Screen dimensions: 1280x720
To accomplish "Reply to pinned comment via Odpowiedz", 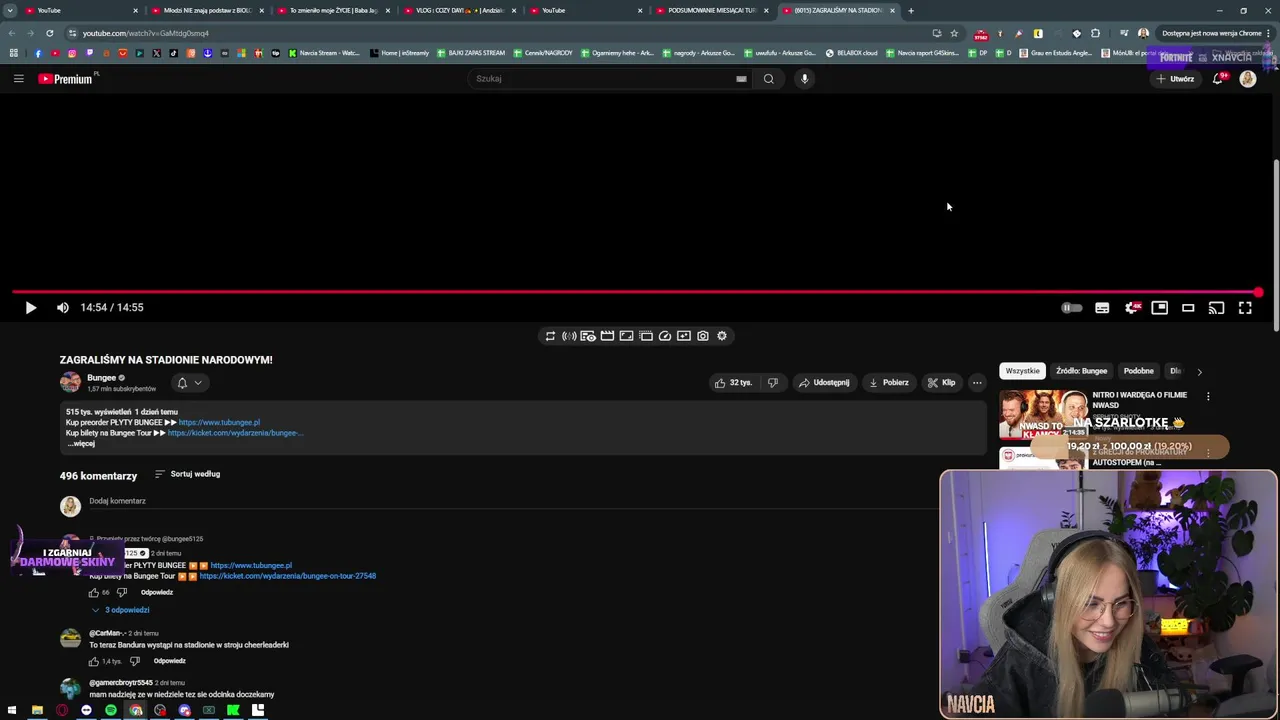I will tap(157, 593).
